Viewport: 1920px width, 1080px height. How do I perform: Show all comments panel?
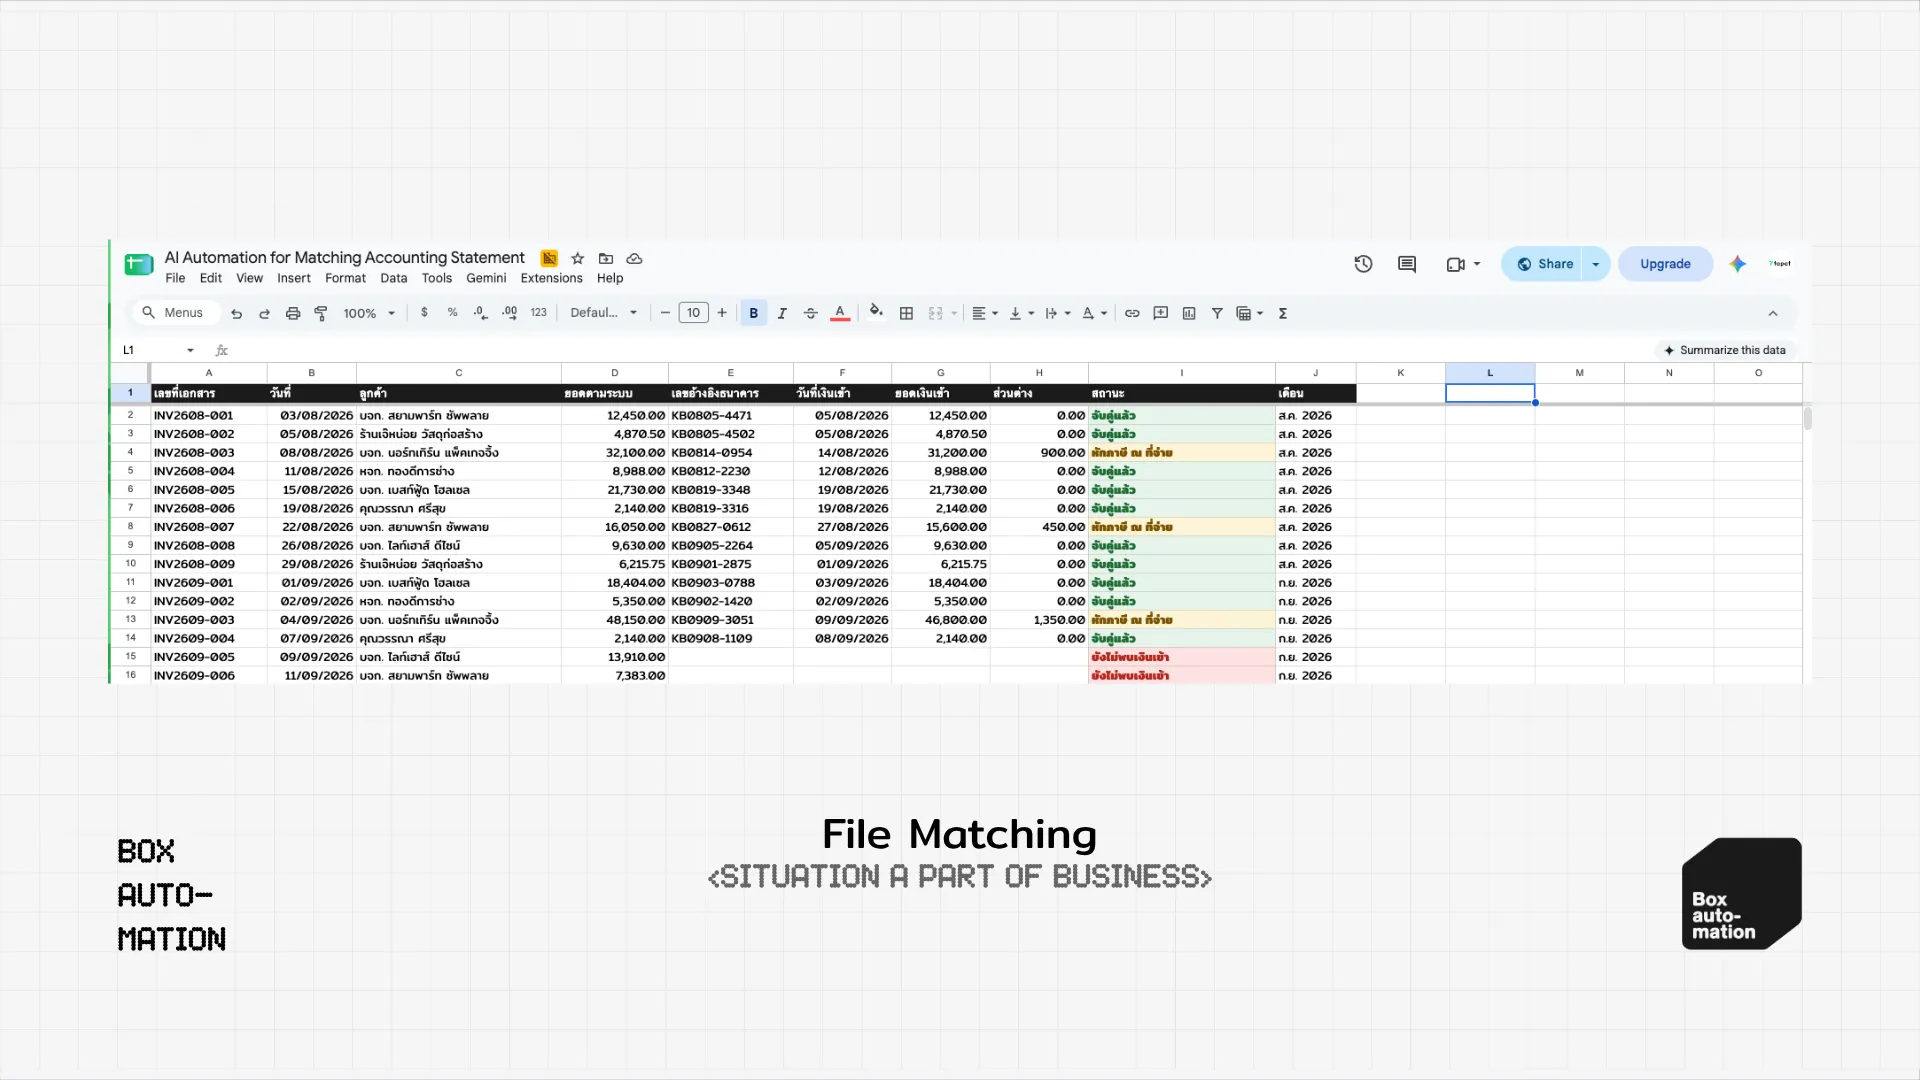pyautogui.click(x=1407, y=264)
